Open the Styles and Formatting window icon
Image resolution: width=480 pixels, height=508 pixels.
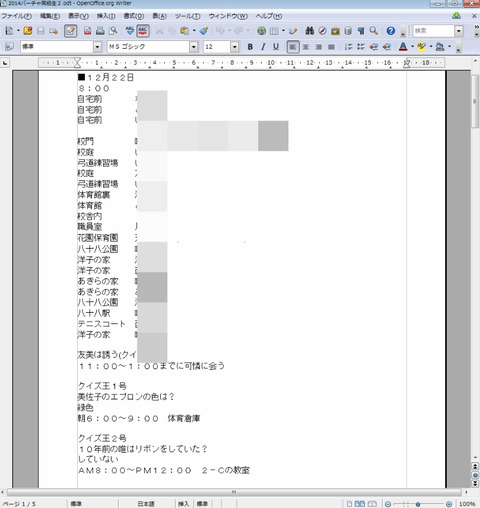click(9, 47)
